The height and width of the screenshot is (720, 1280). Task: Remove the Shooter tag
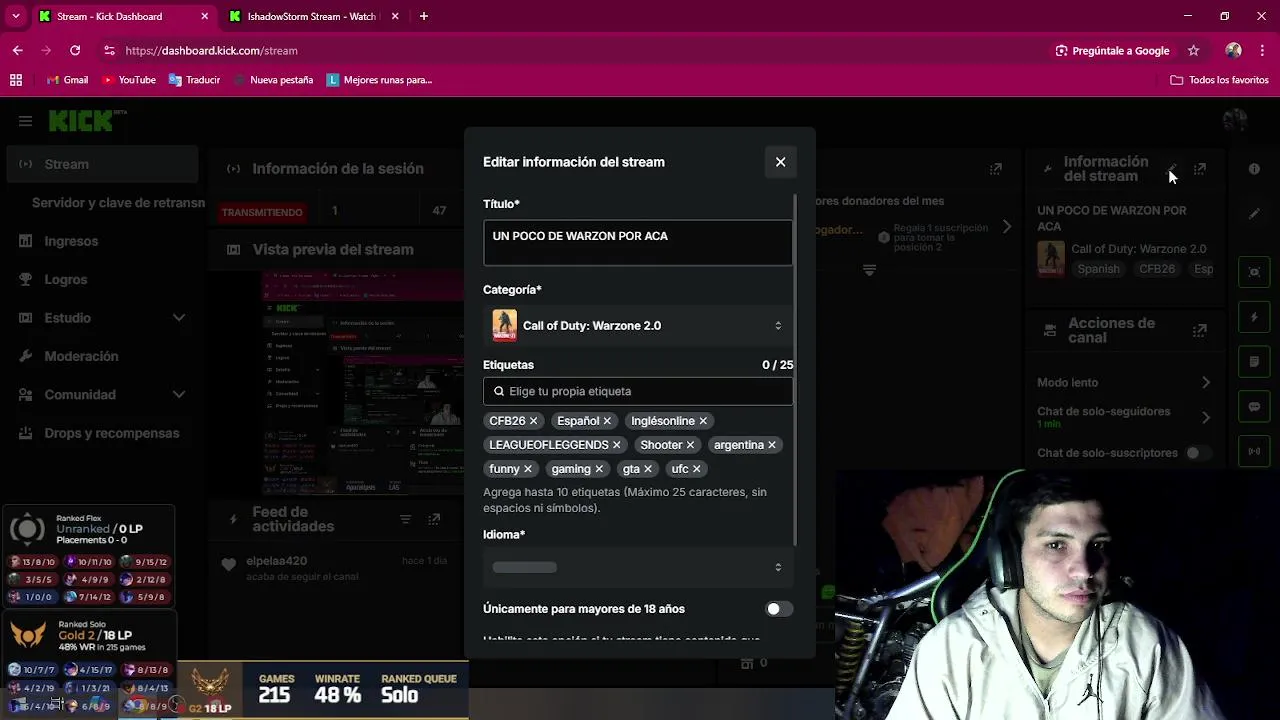[690, 445]
